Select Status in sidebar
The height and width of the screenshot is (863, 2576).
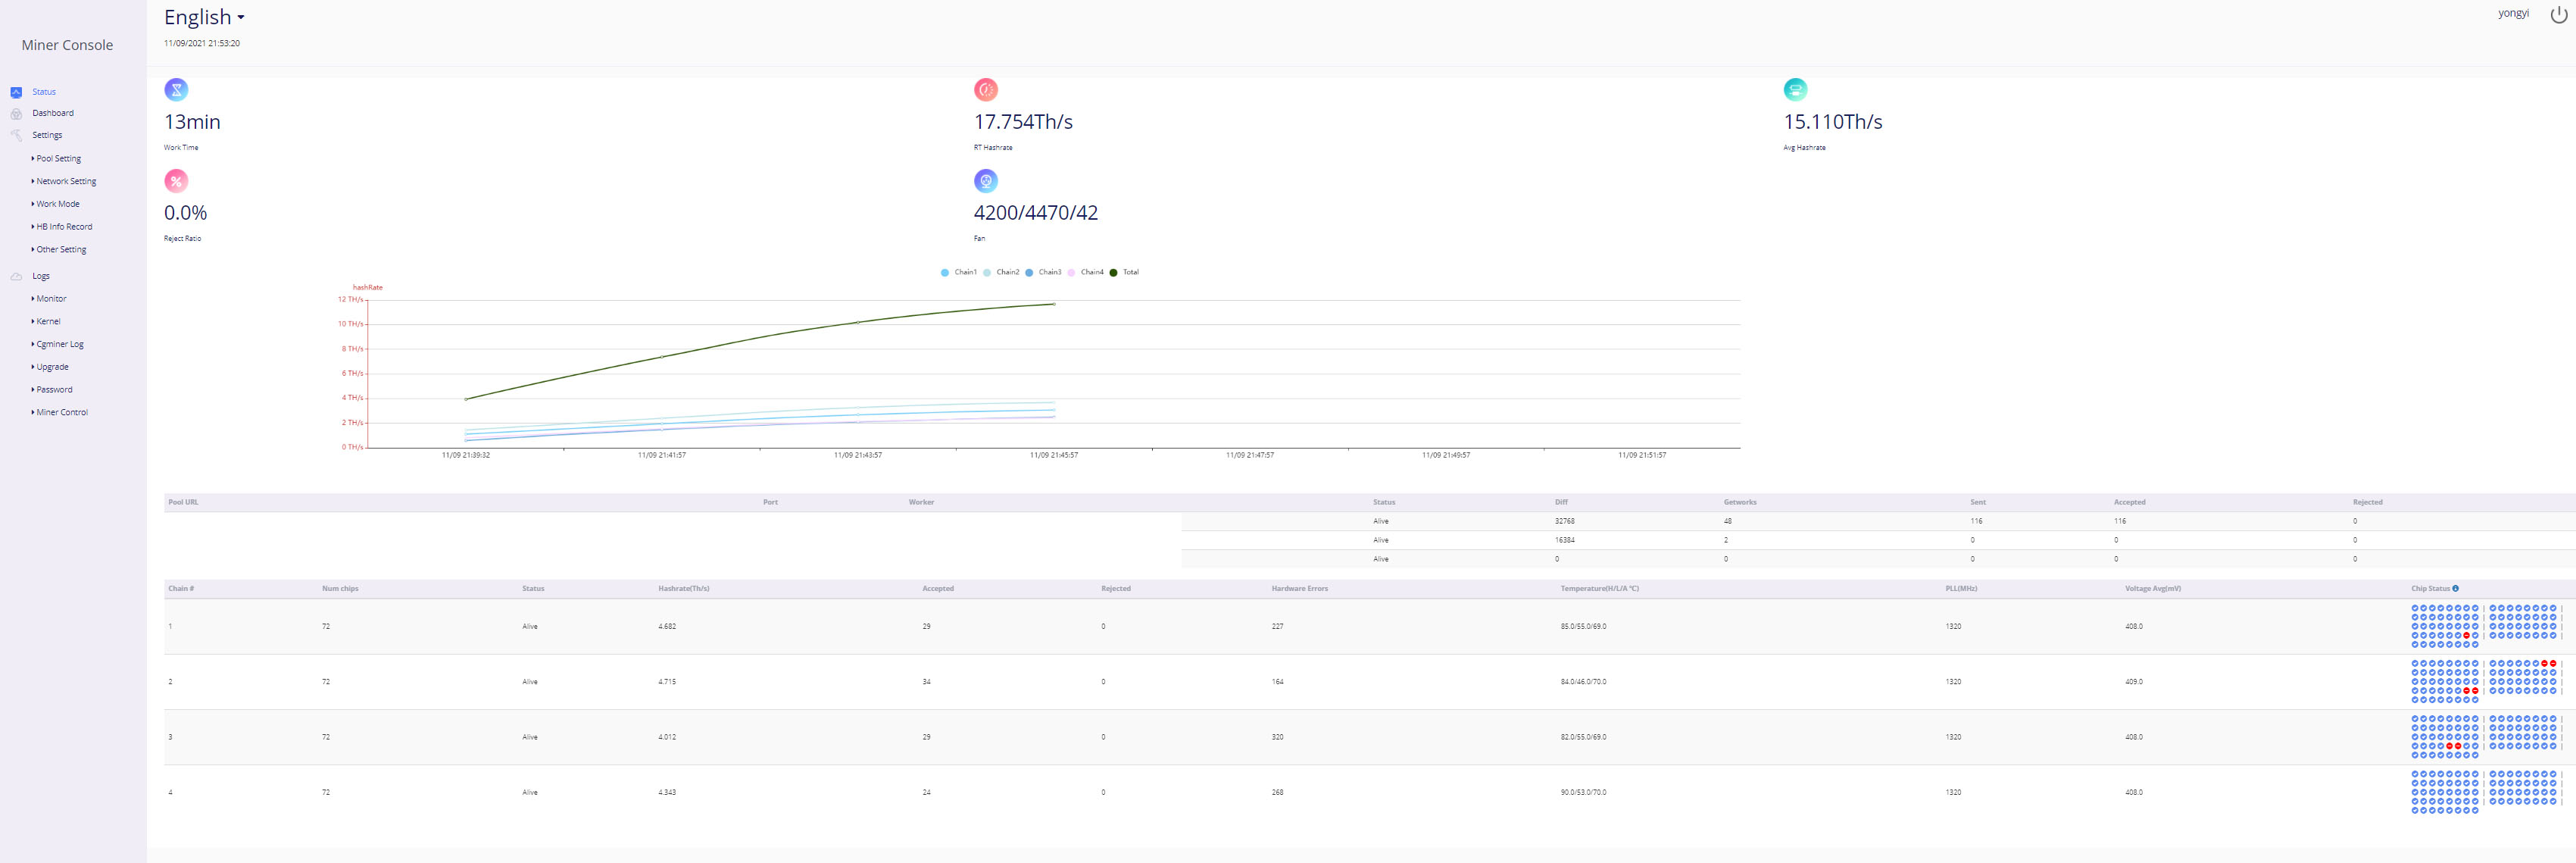[x=44, y=92]
